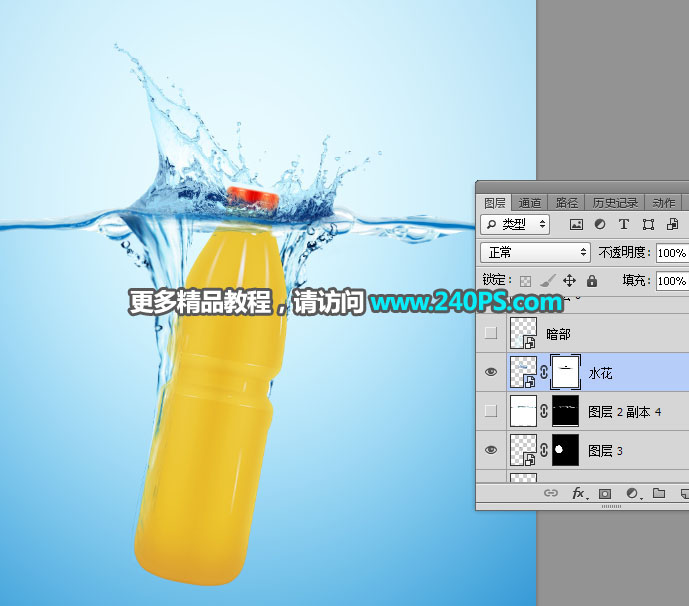The image size is (689, 606).
Task: Click the 填充 fill value field
Action: (x=672, y=281)
